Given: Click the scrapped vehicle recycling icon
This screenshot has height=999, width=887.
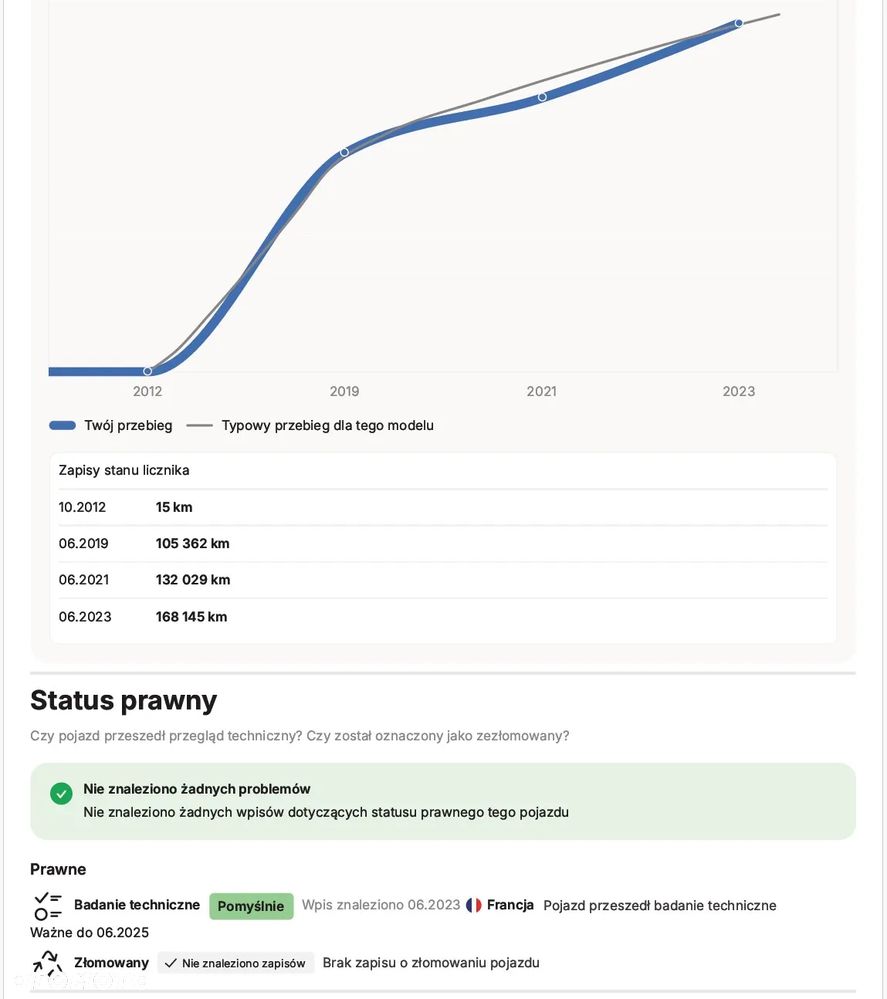Looking at the screenshot, I should click(x=47, y=963).
